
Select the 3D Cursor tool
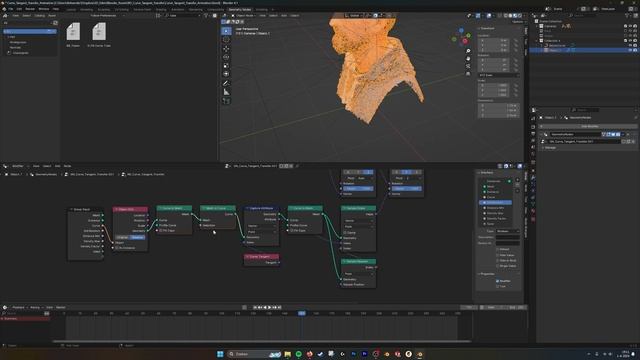[x=226, y=40]
